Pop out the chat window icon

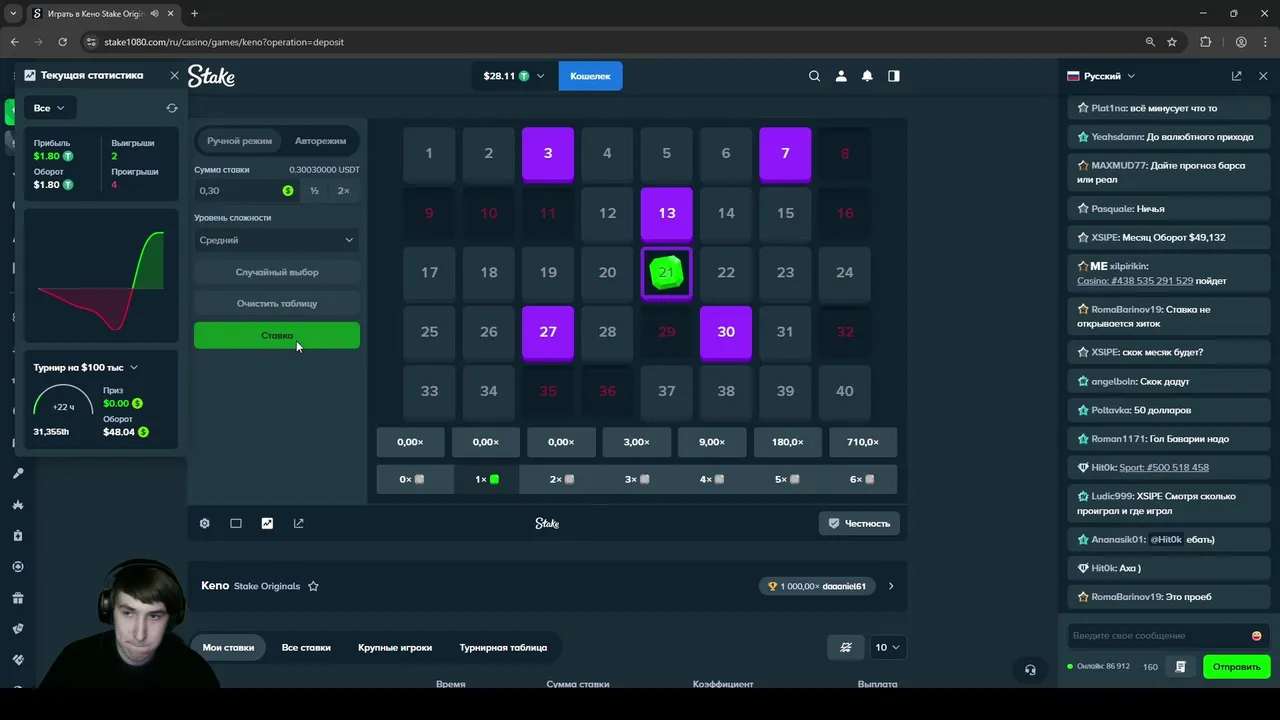tap(1237, 76)
